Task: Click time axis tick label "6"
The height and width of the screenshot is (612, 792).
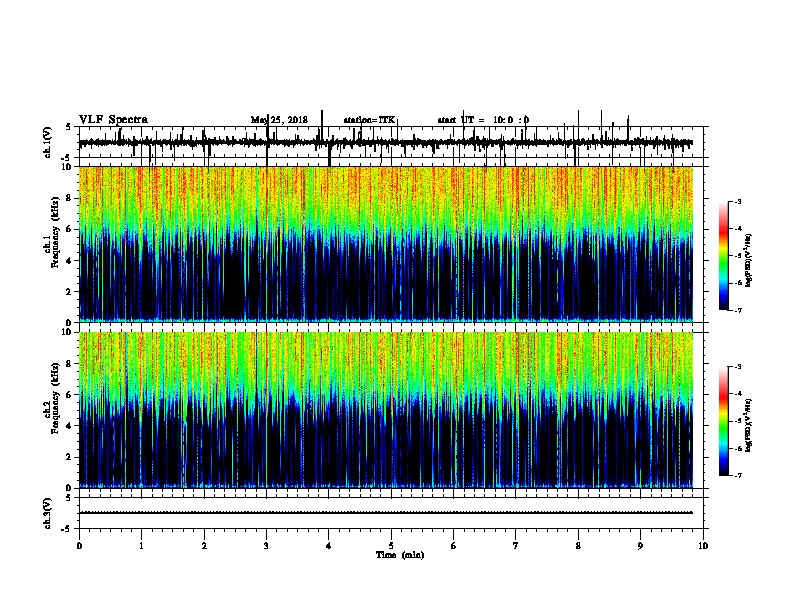Action: [453, 546]
